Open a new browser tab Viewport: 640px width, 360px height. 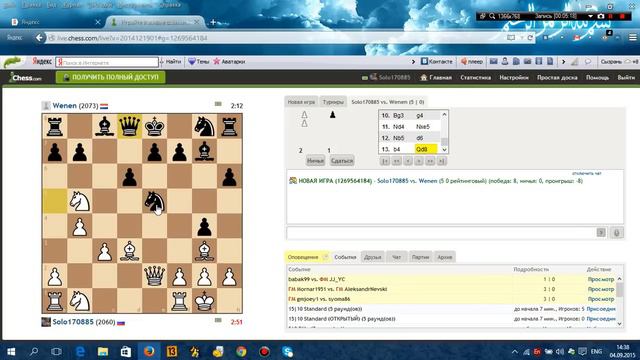click(x=213, y=22)
